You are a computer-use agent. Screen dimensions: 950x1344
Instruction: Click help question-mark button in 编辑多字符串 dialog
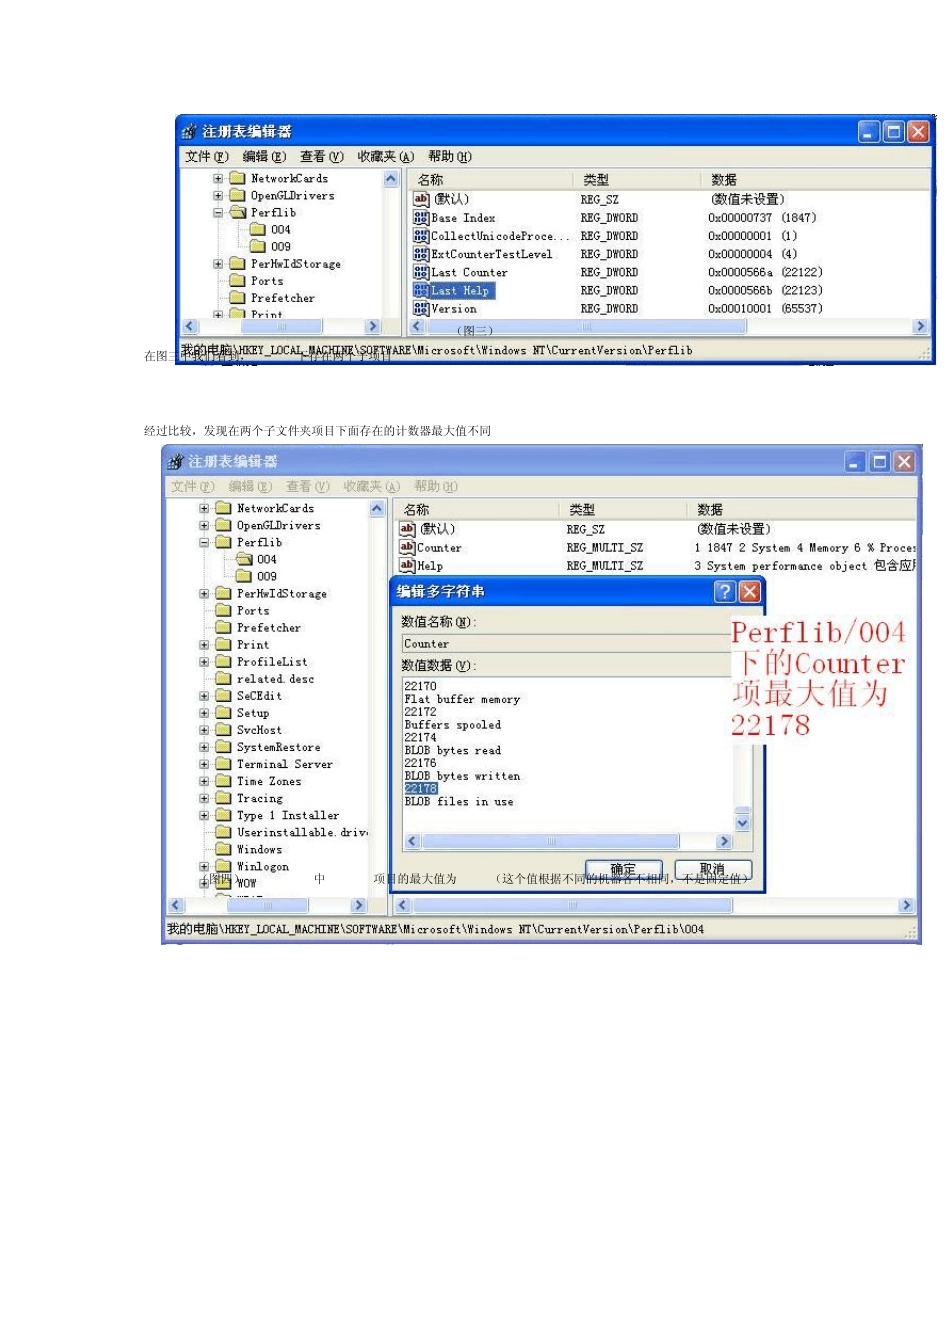[725, 591]
